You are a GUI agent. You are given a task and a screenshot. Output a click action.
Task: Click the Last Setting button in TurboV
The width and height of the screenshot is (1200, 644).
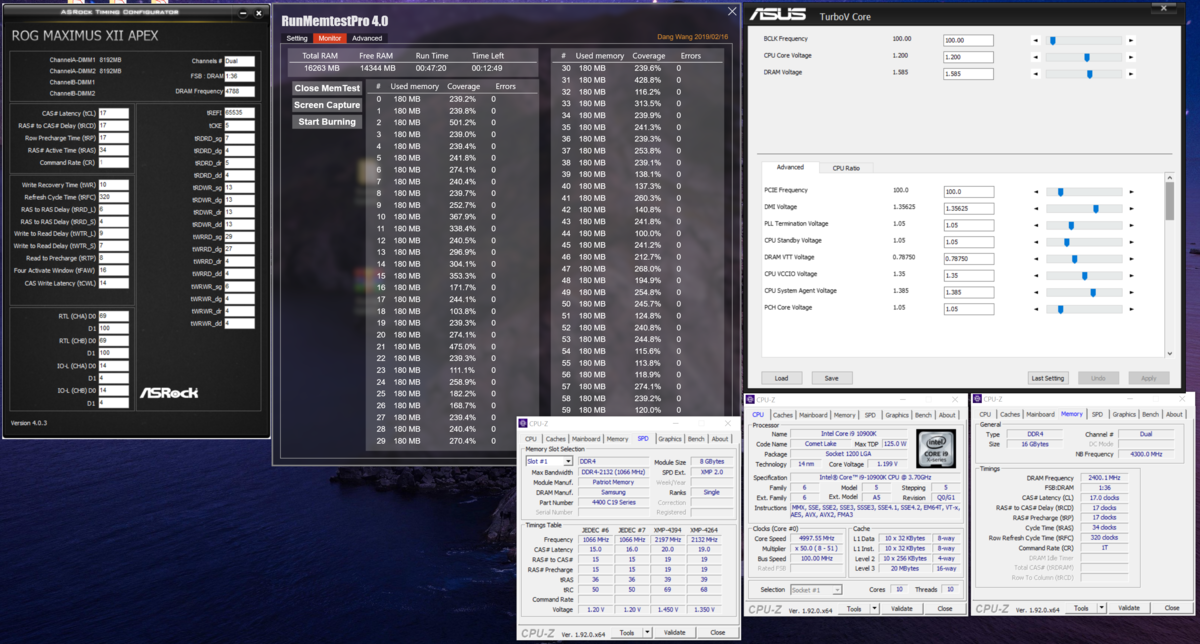coord(1047,378)
